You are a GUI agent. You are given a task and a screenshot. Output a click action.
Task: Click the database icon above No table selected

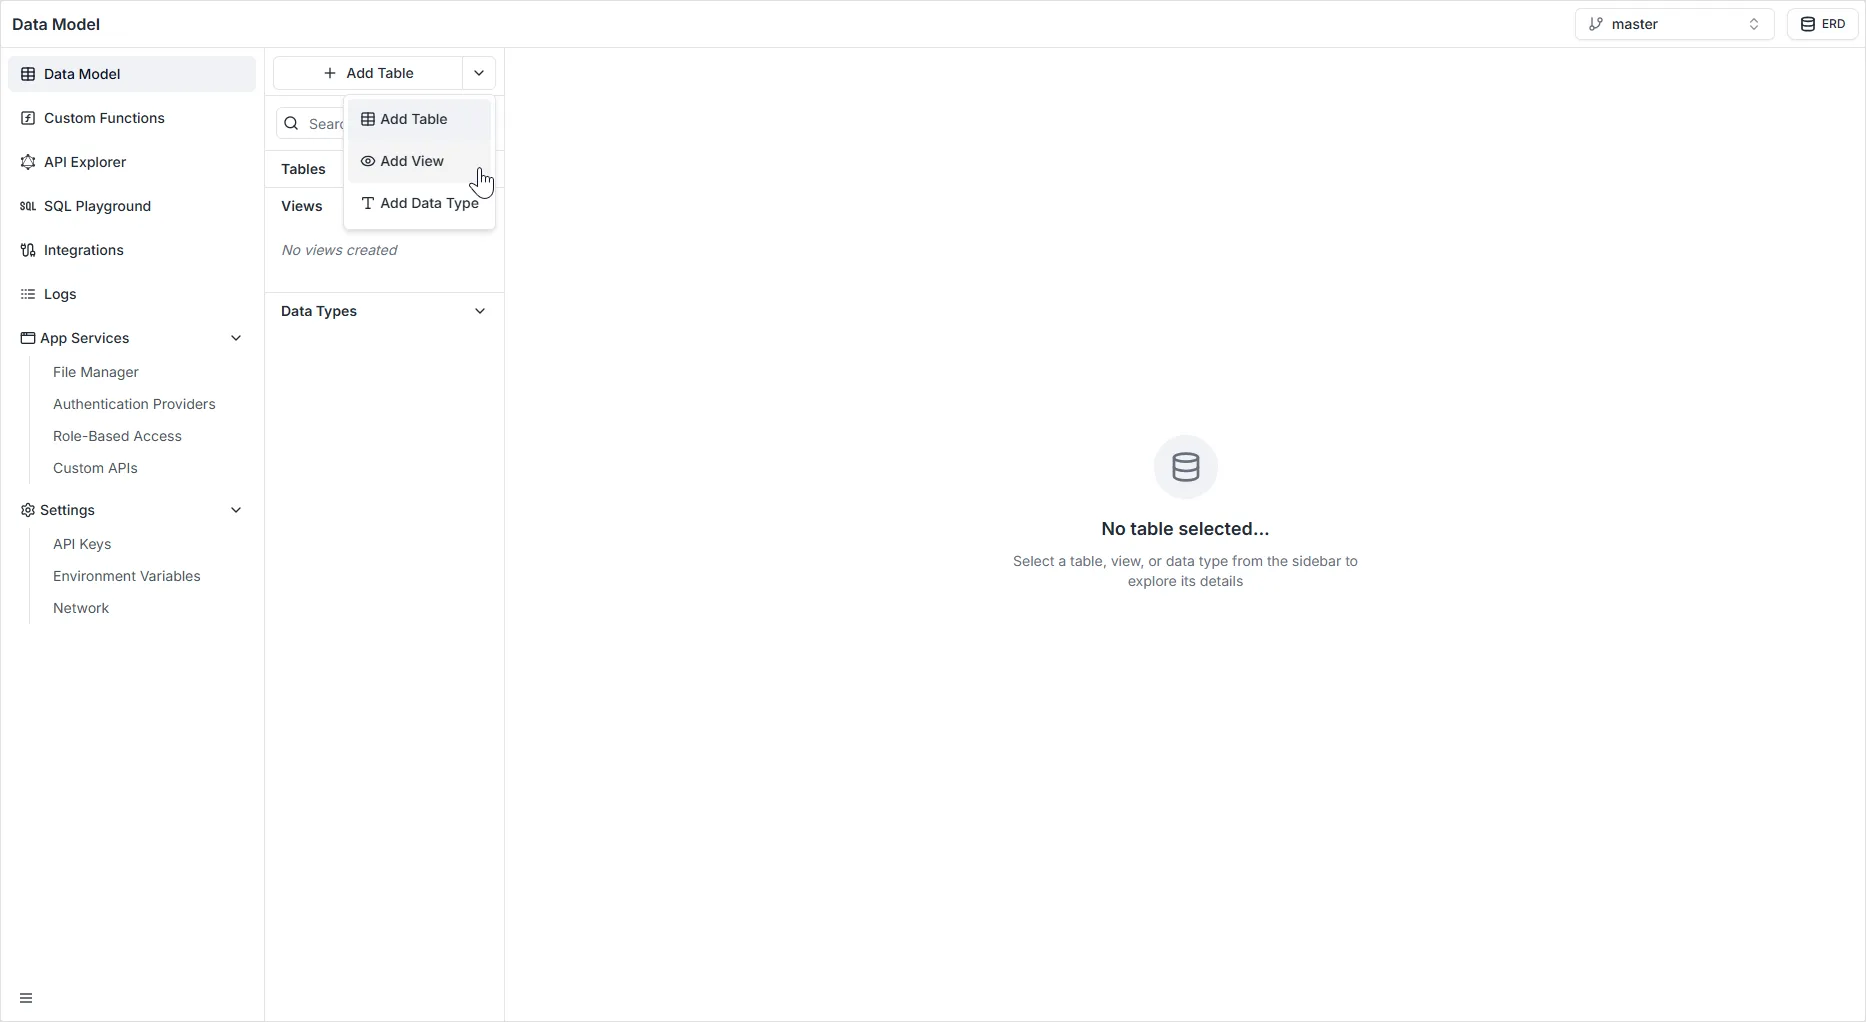[1185, 467]
